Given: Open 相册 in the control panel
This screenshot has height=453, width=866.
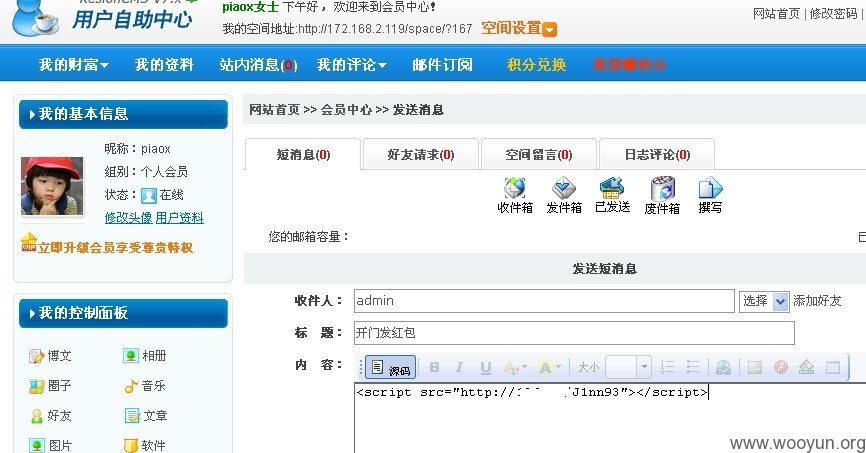Looking at the screenshot, I should pos(145,356).
